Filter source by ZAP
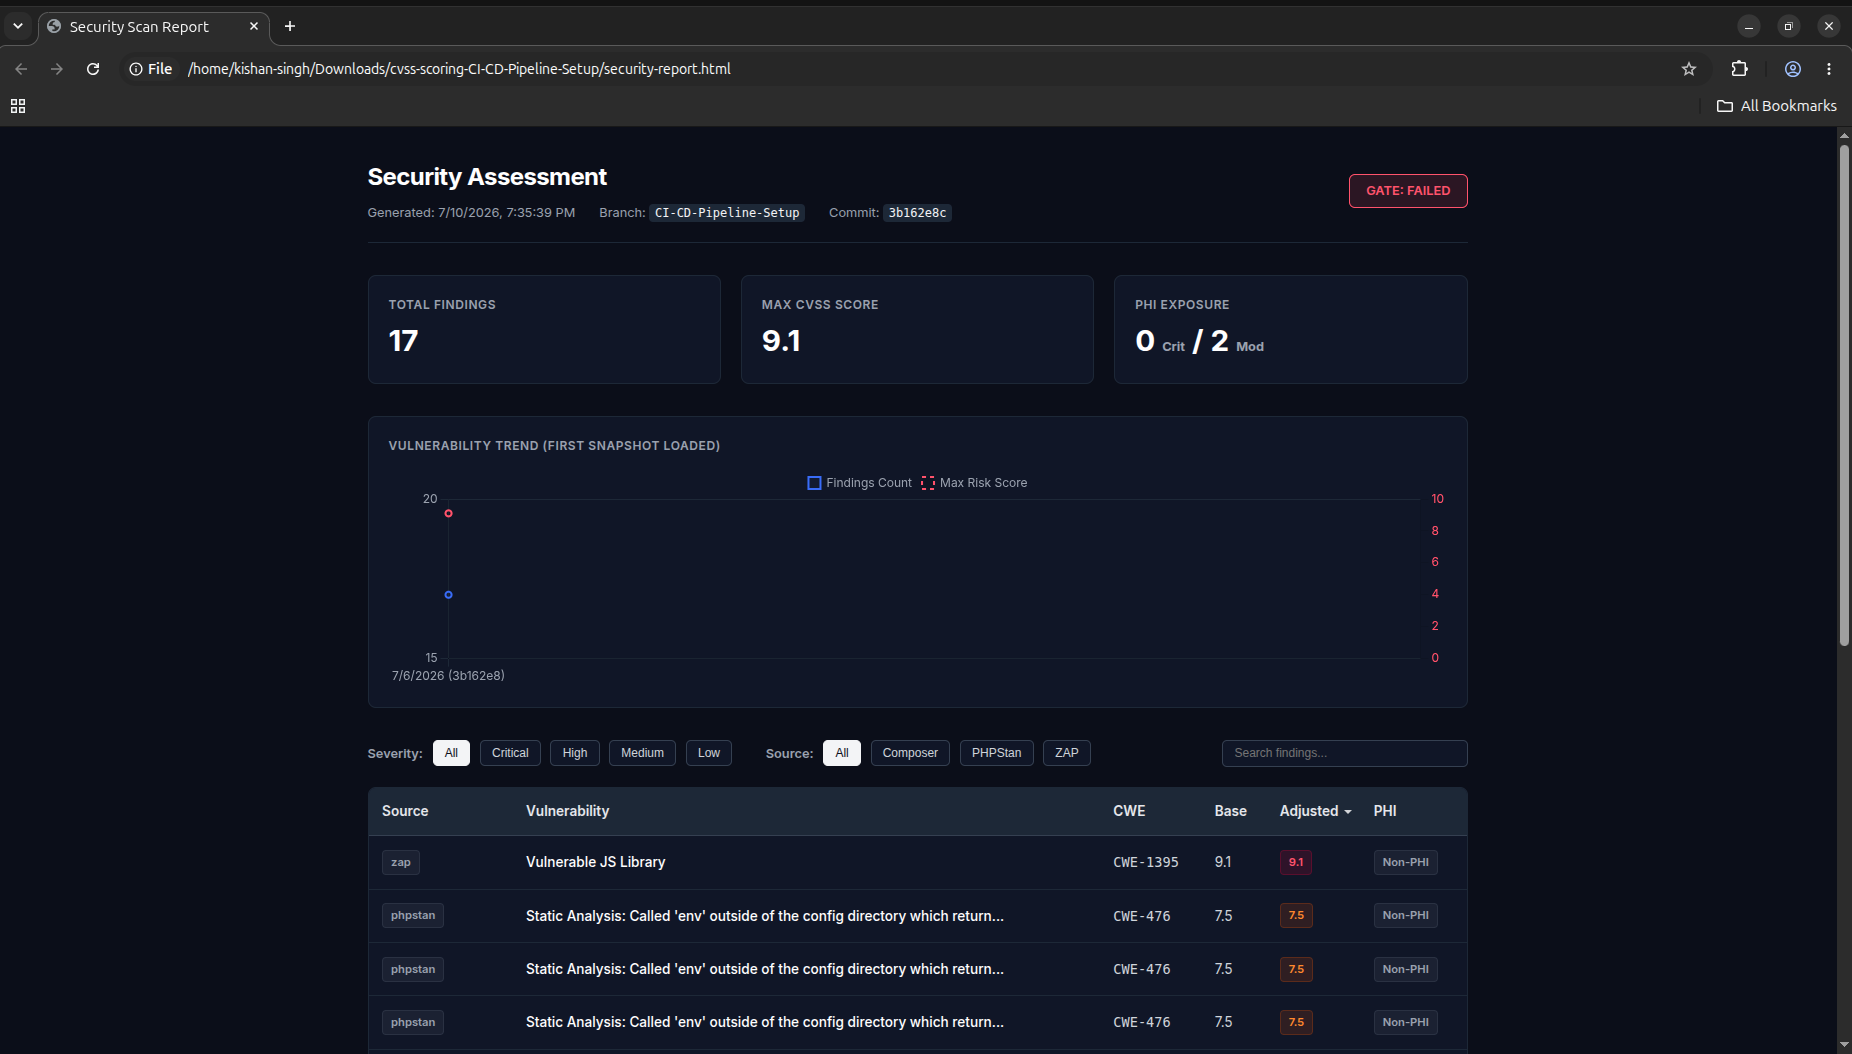The image size is (1852, 1054). [x=1066, y=753]
